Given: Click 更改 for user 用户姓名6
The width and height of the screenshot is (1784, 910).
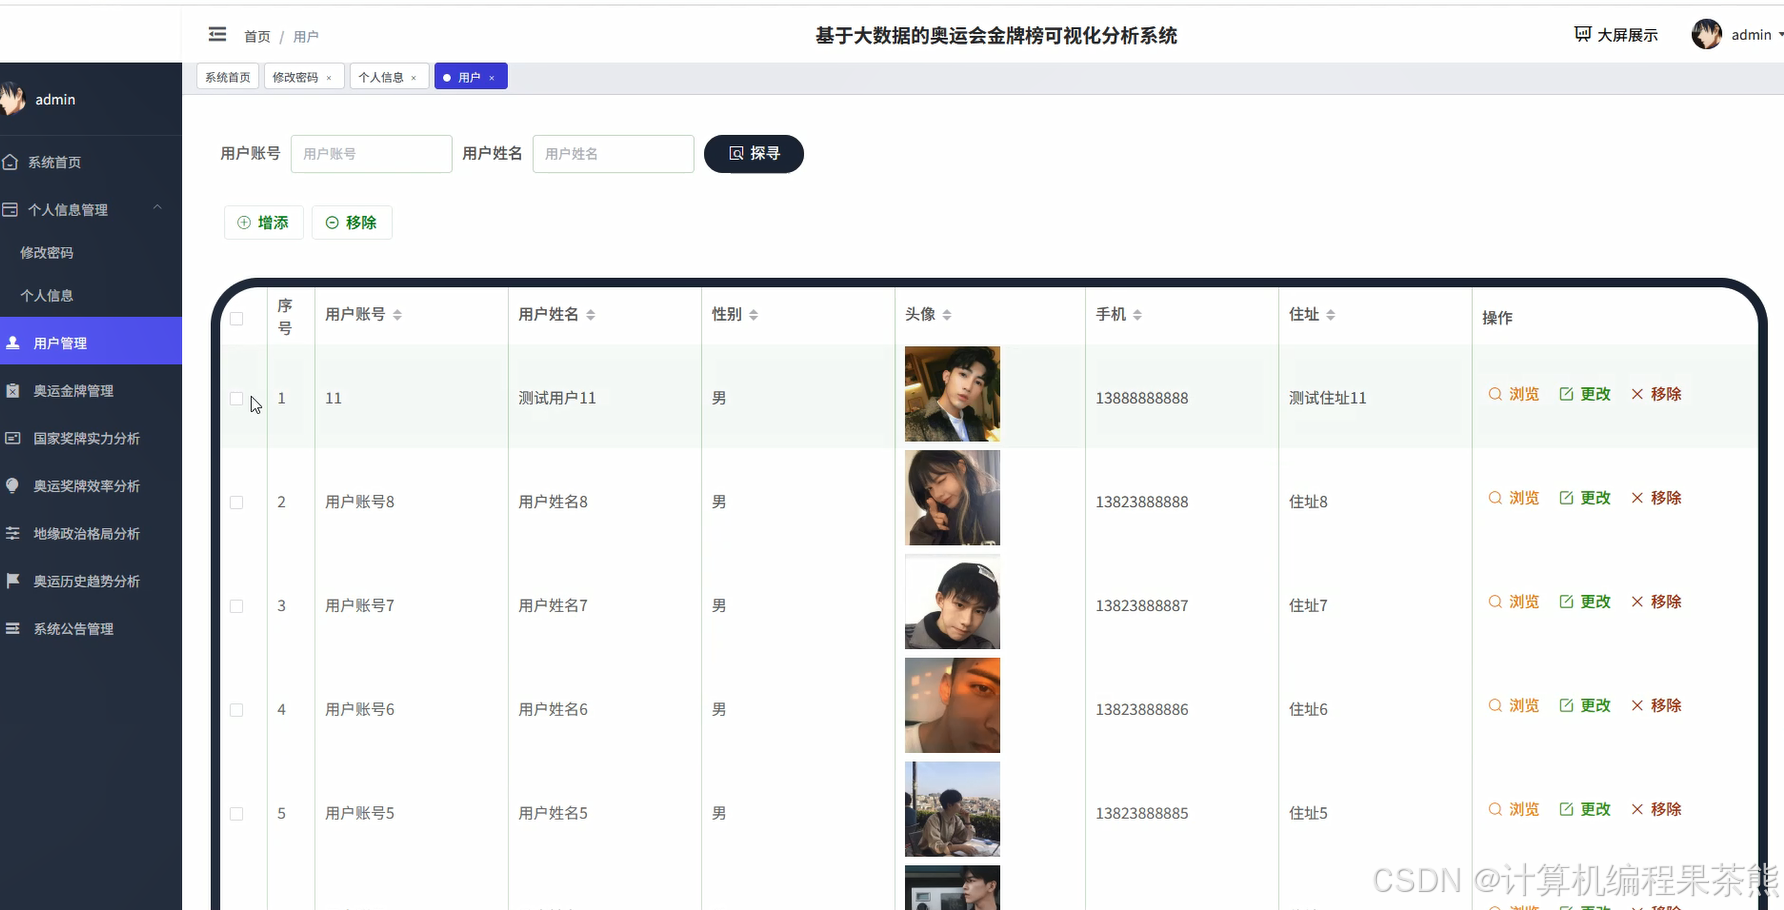Looking at the screenshot, I should [1585, 706].
